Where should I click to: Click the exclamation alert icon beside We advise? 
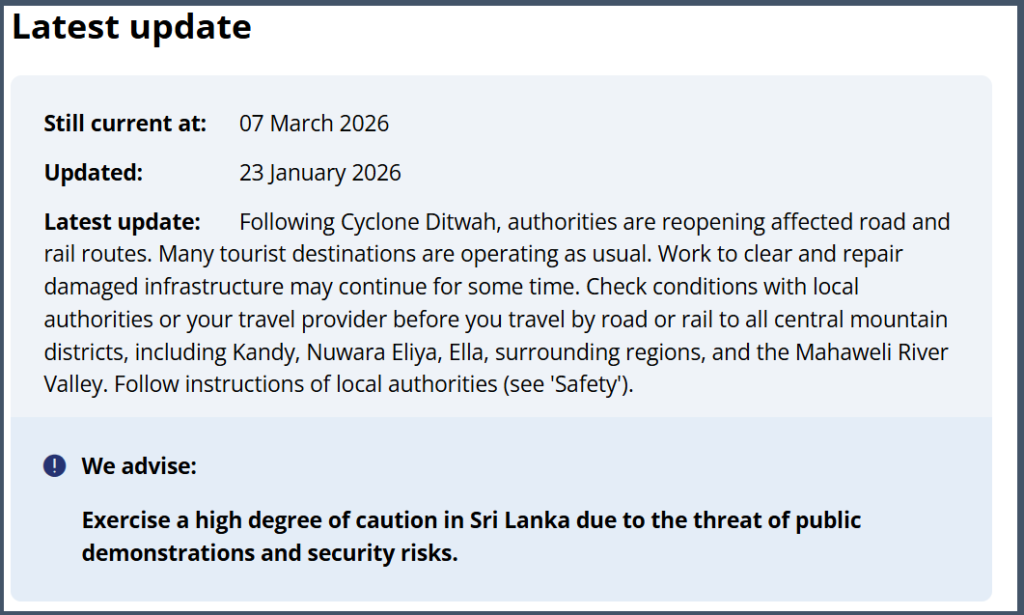pos(55,466)
